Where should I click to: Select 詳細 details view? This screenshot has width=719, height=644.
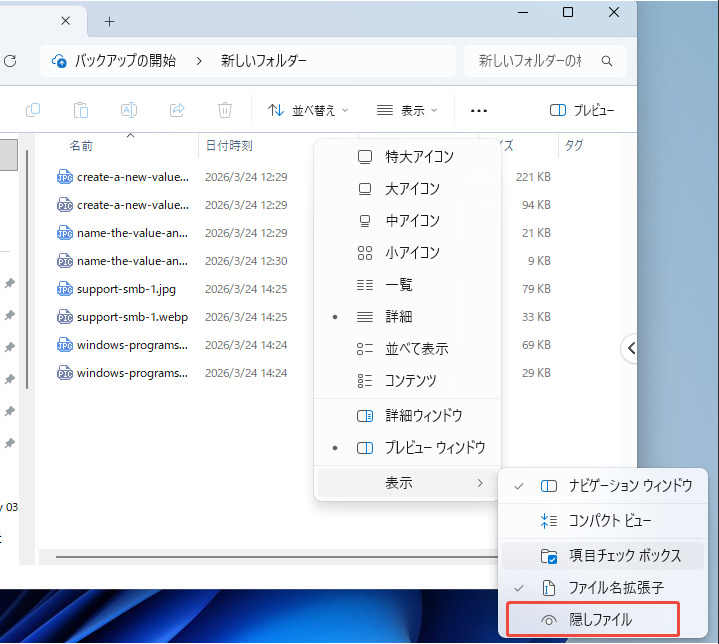tap(407, 317)
